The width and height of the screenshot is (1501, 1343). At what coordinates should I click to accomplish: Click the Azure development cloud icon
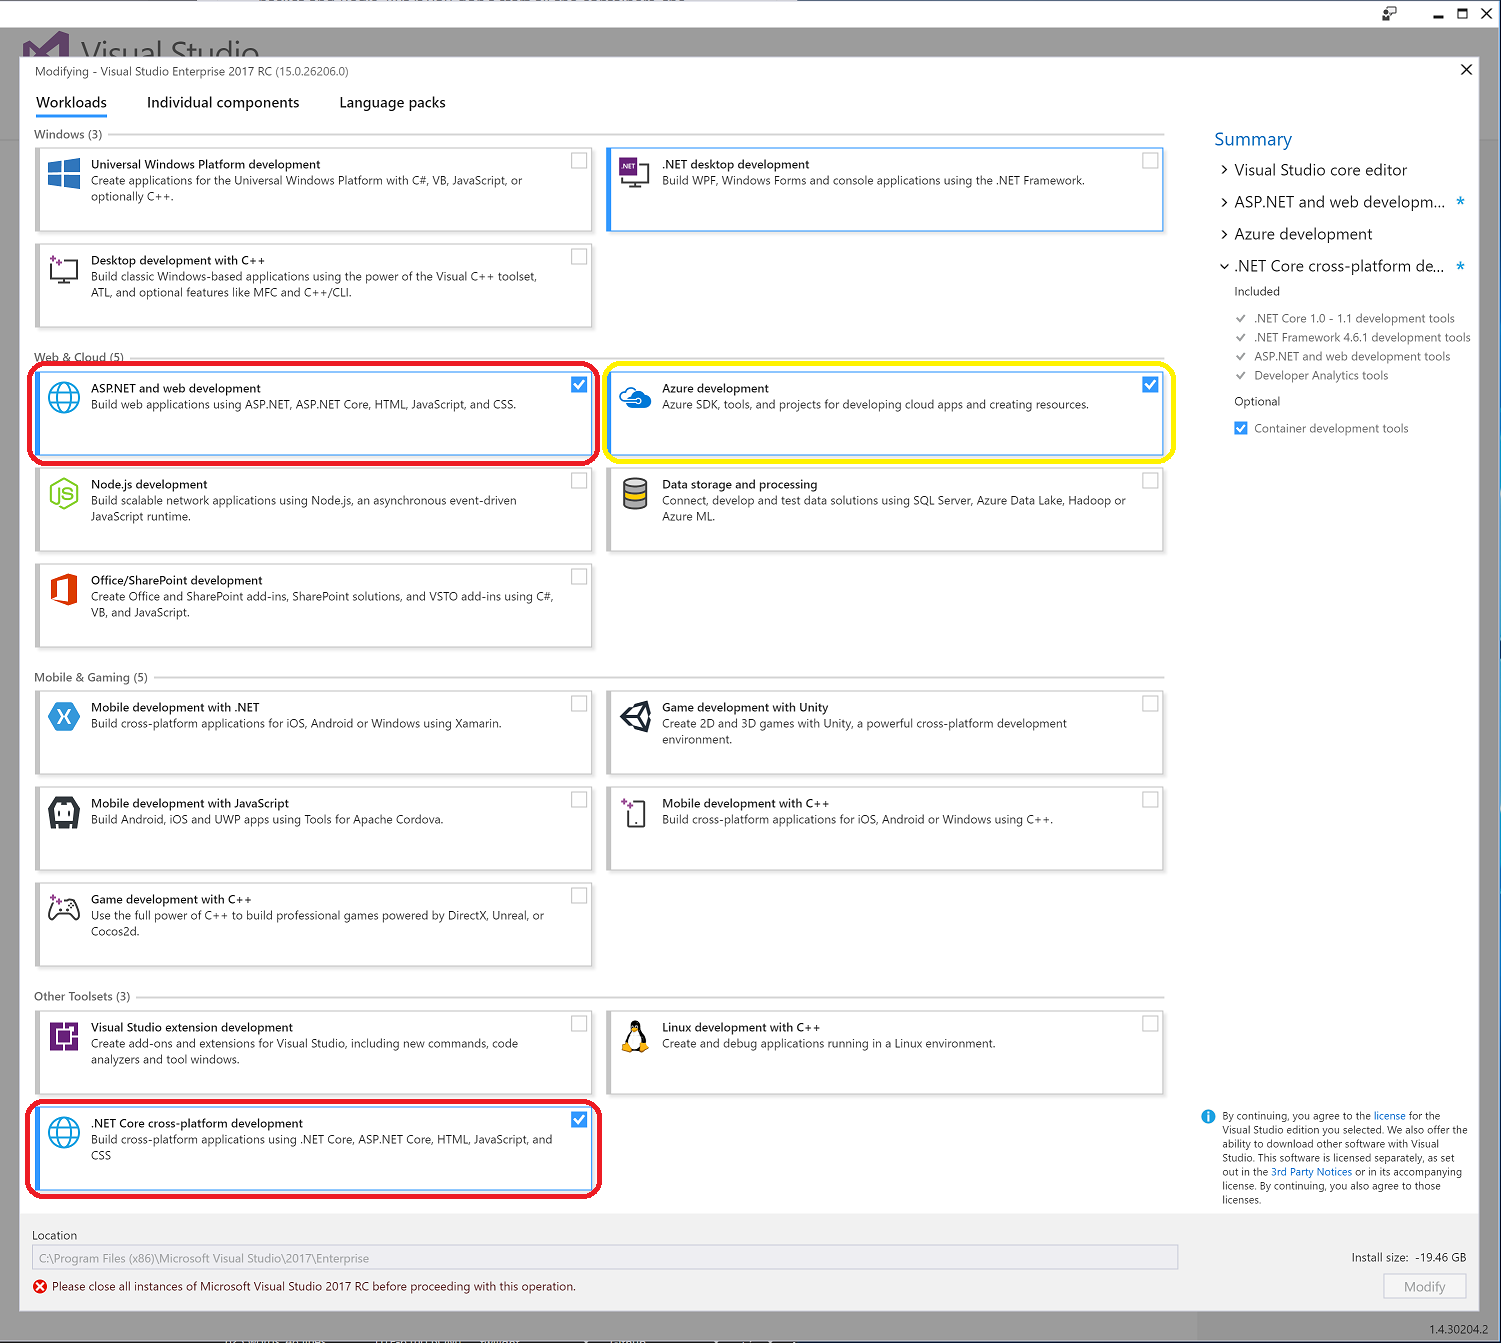pyautogui.click(x=635, y=397)
